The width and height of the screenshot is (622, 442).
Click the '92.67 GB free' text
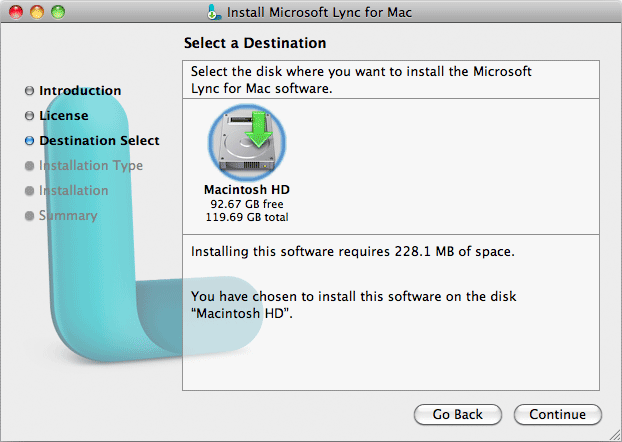pos(247,204)
